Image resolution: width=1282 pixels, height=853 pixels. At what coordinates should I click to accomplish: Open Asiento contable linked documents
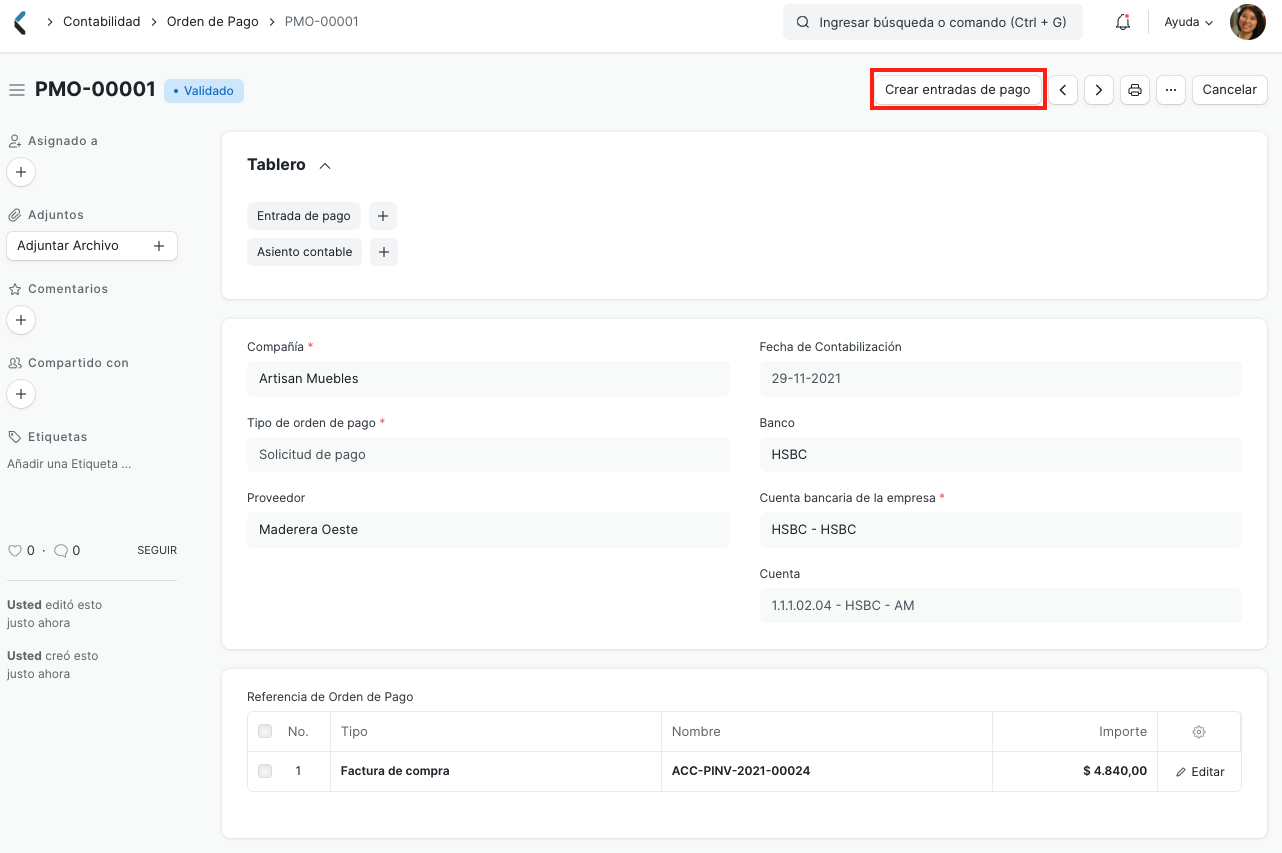click(x=304, y=252)
